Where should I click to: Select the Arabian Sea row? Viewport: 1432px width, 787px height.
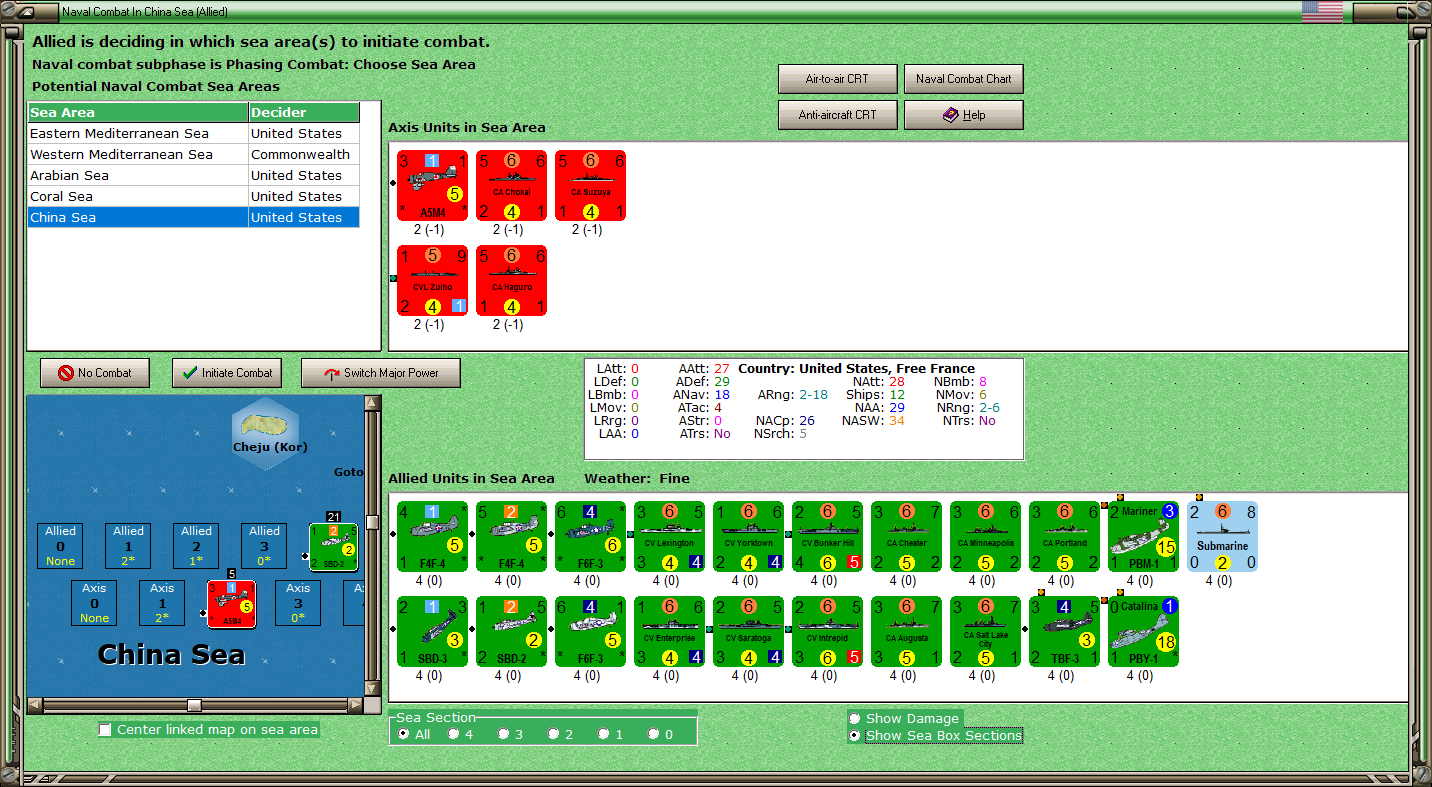[193, 175]
